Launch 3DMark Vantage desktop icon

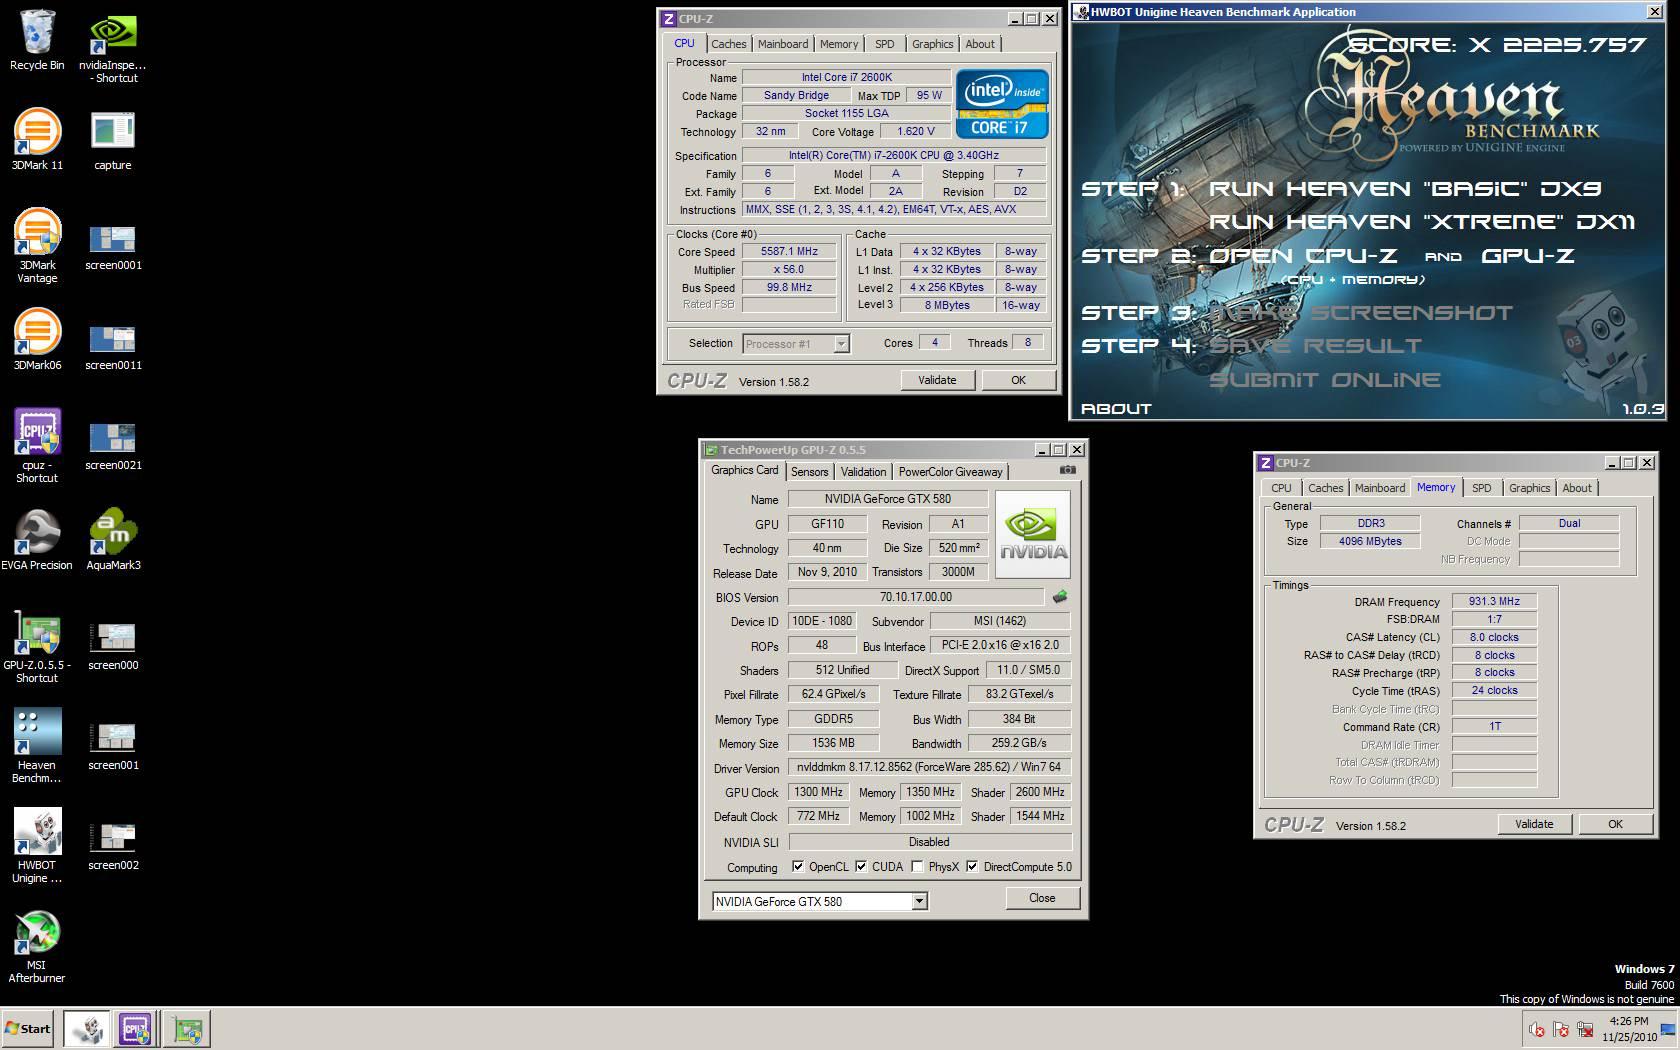37,246
